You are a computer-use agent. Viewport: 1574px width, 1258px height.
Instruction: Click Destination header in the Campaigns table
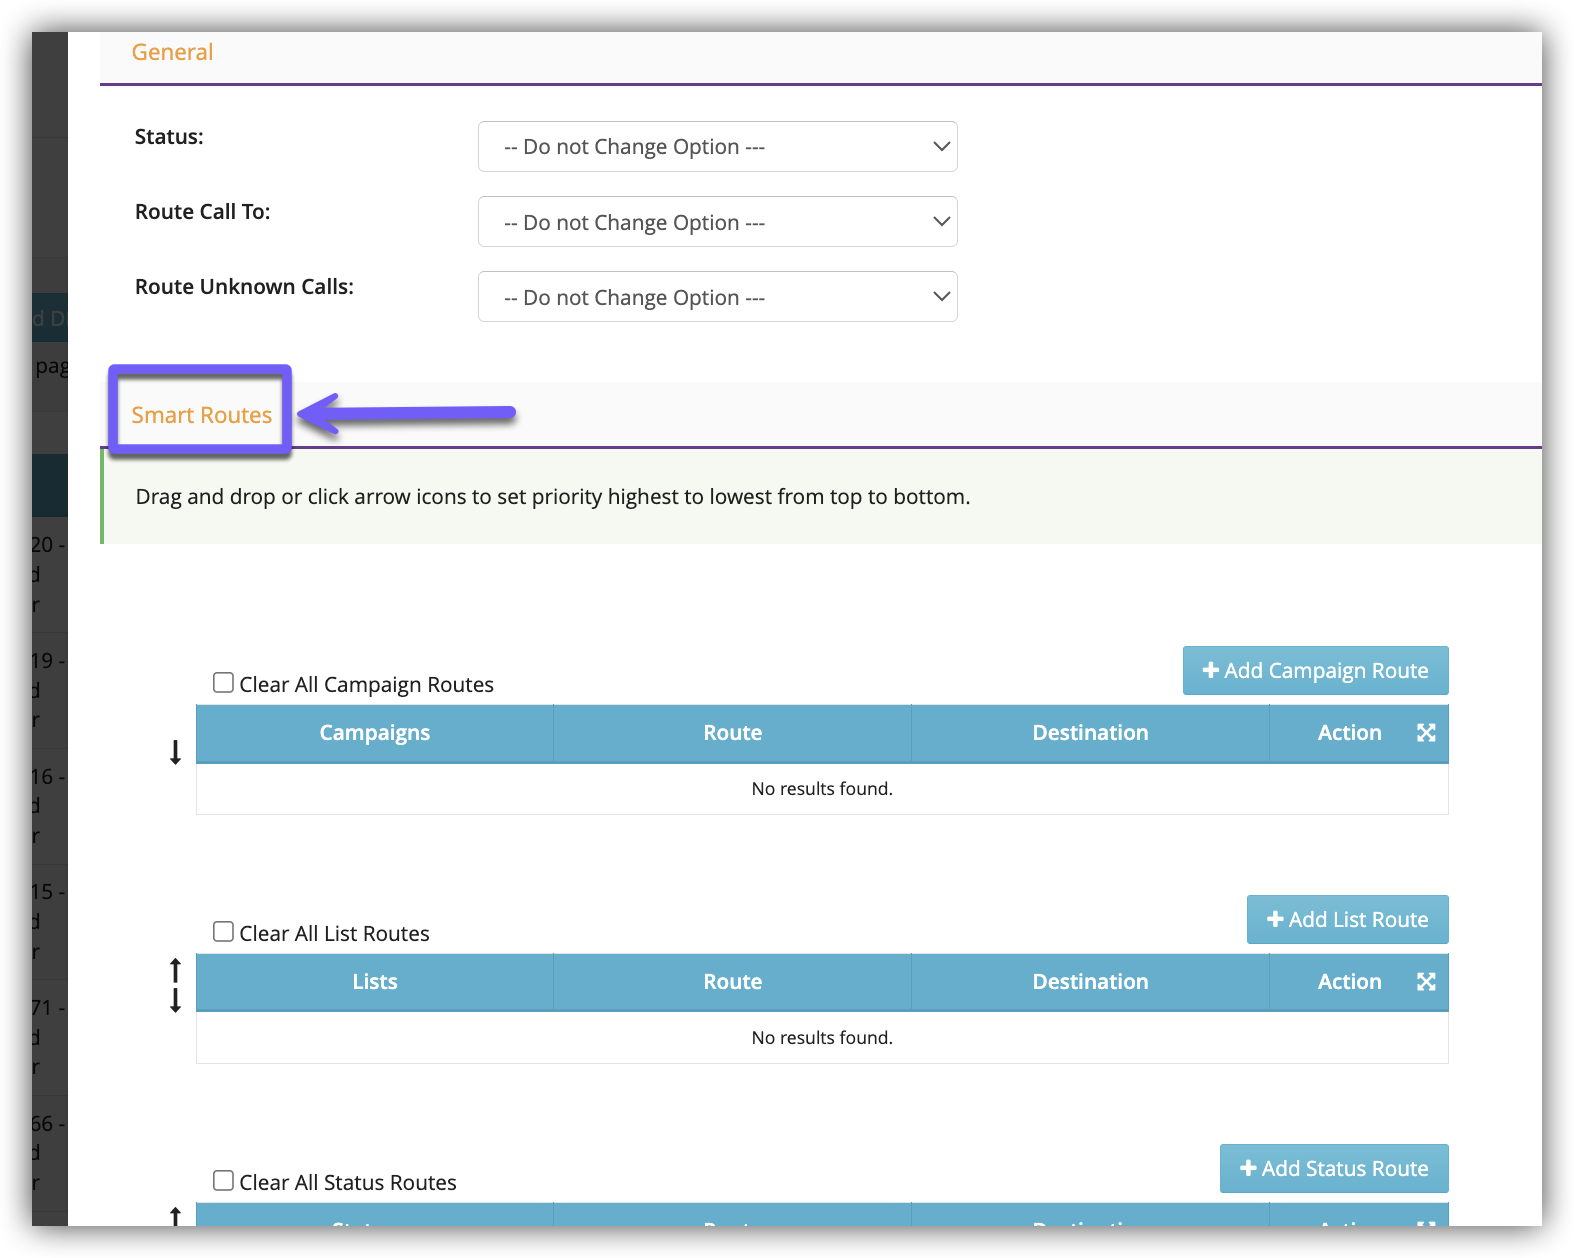[1090, 733]
